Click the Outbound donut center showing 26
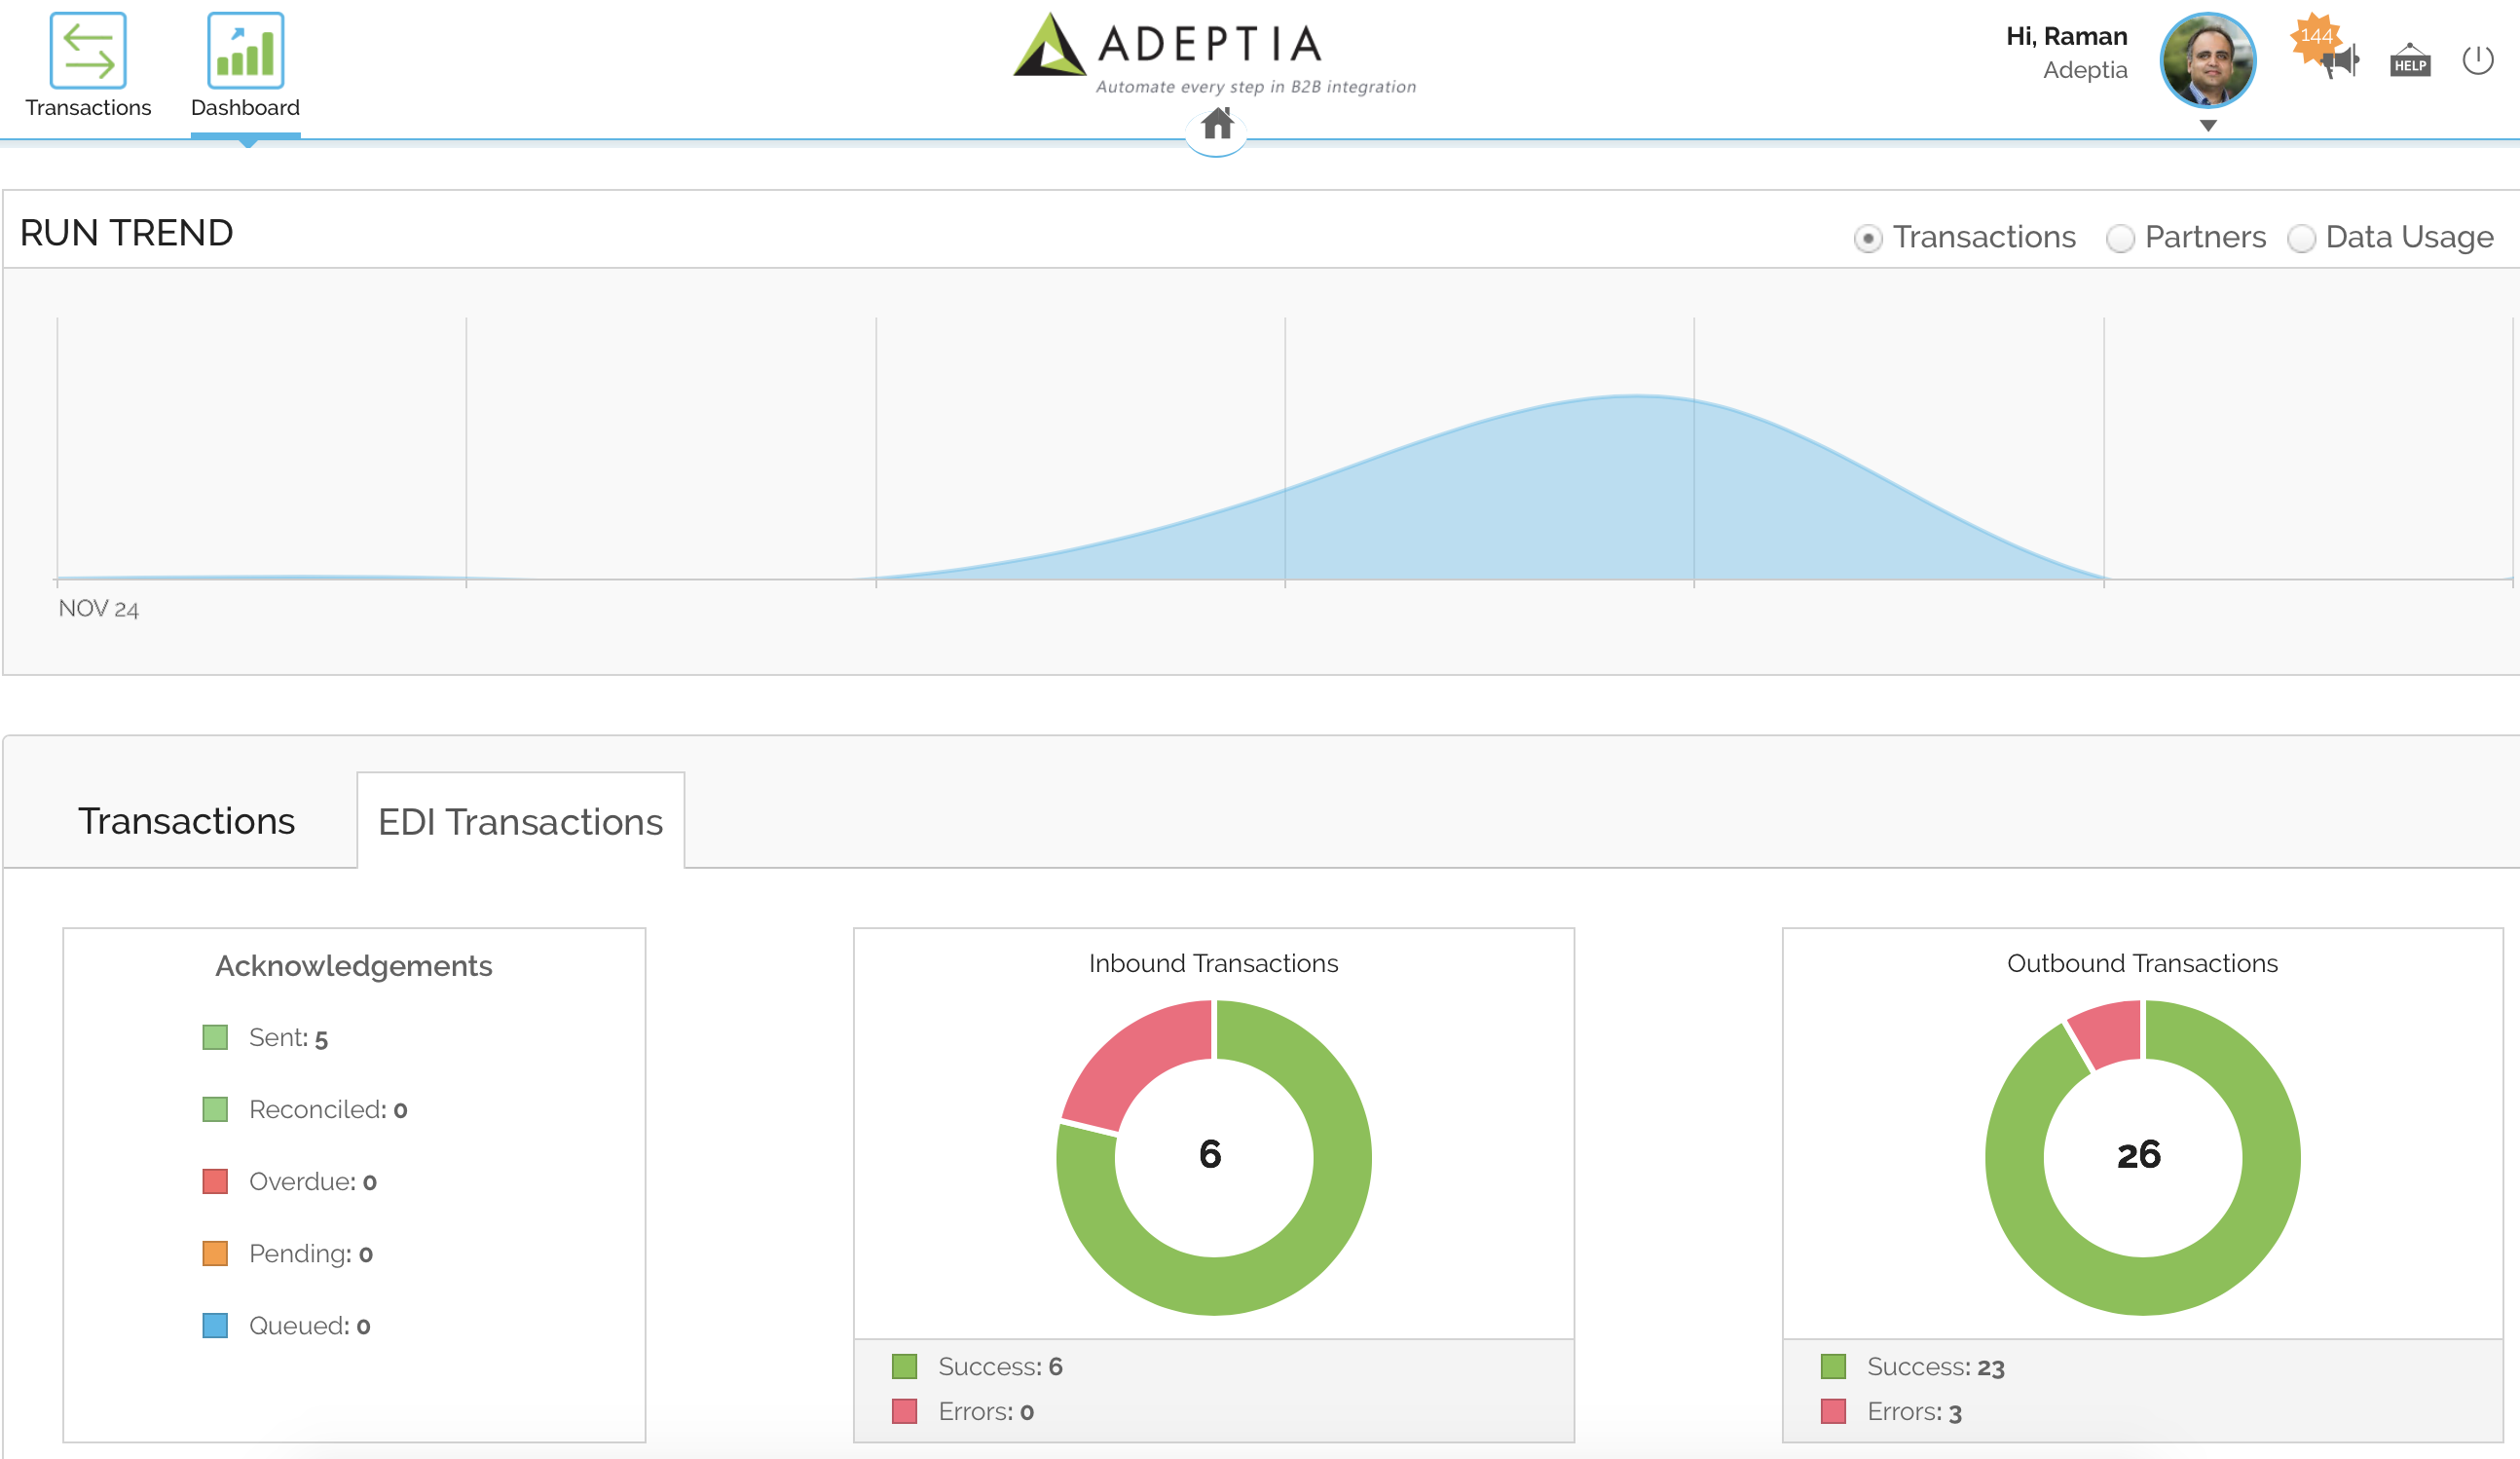This screenshot has height=1459, width=2520. coord(2139,1155)
